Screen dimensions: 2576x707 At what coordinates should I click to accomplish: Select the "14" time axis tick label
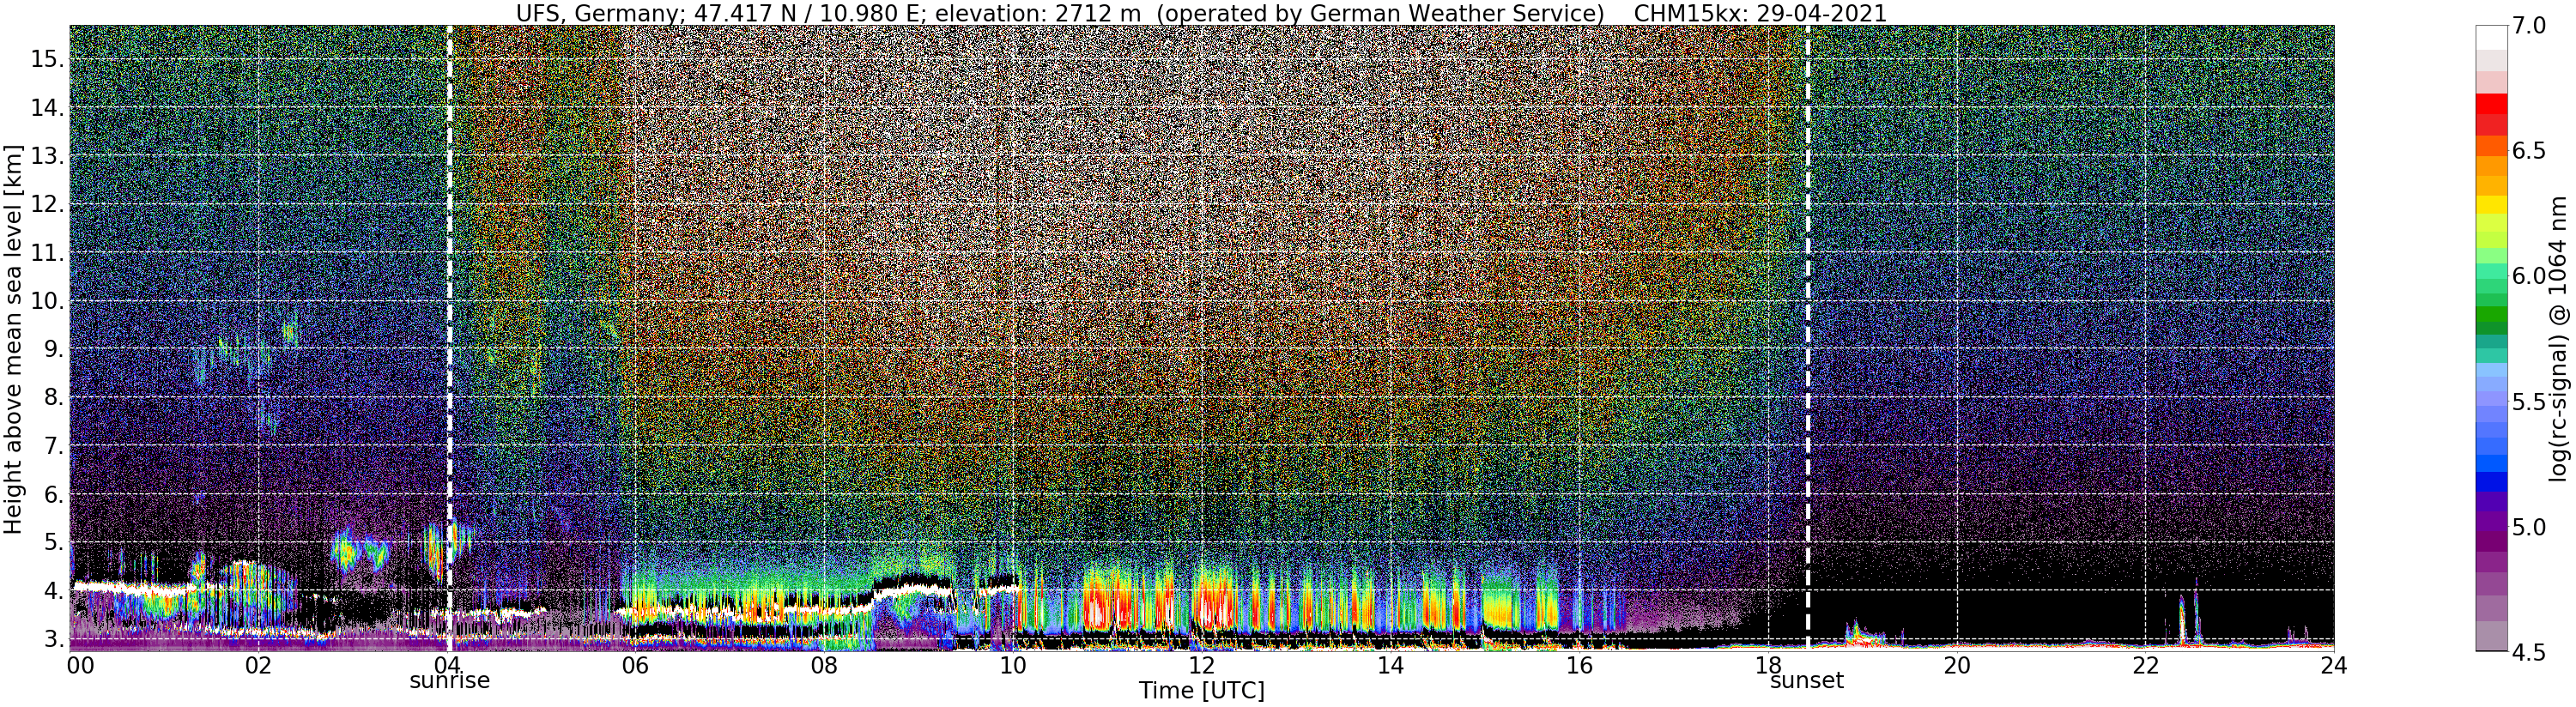click(1391, 665)
